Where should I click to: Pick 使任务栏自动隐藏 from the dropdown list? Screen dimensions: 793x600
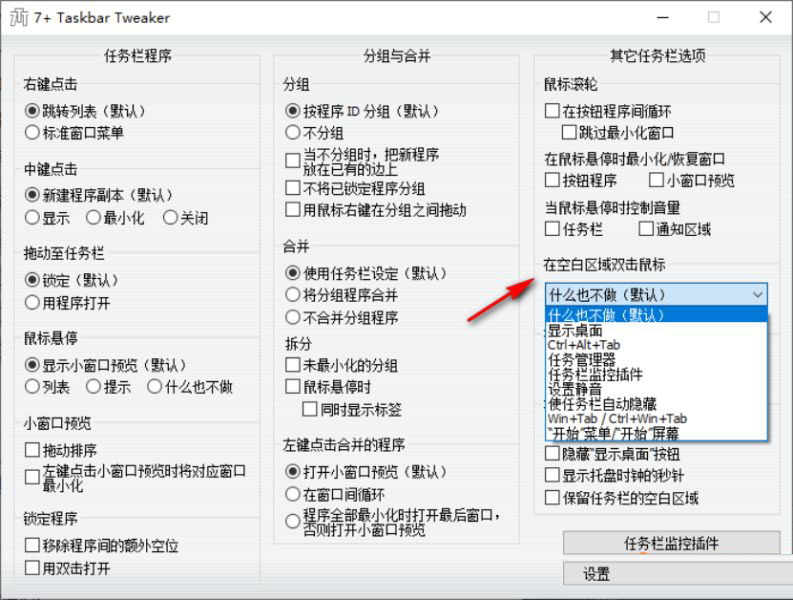tap(656, 404)
